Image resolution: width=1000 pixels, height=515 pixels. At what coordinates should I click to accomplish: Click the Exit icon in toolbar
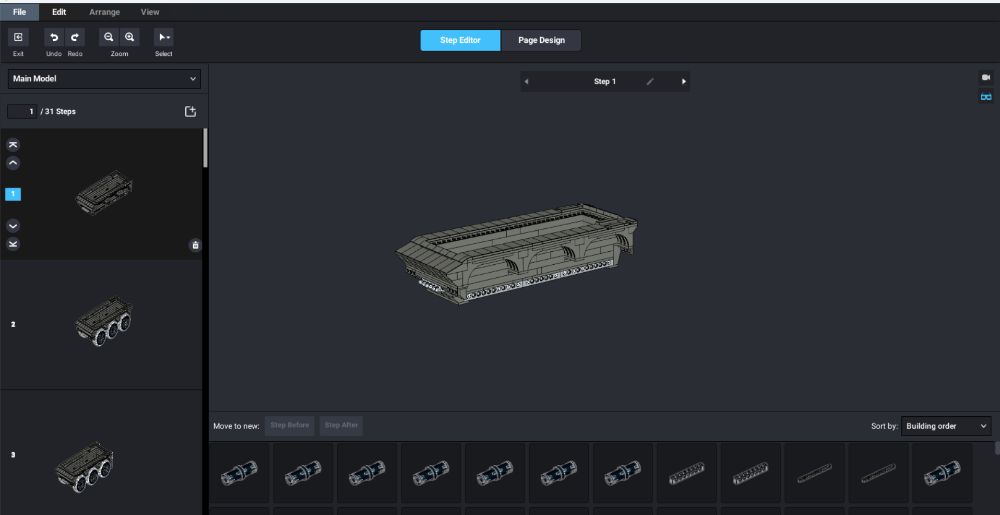(x=18, y=38)
